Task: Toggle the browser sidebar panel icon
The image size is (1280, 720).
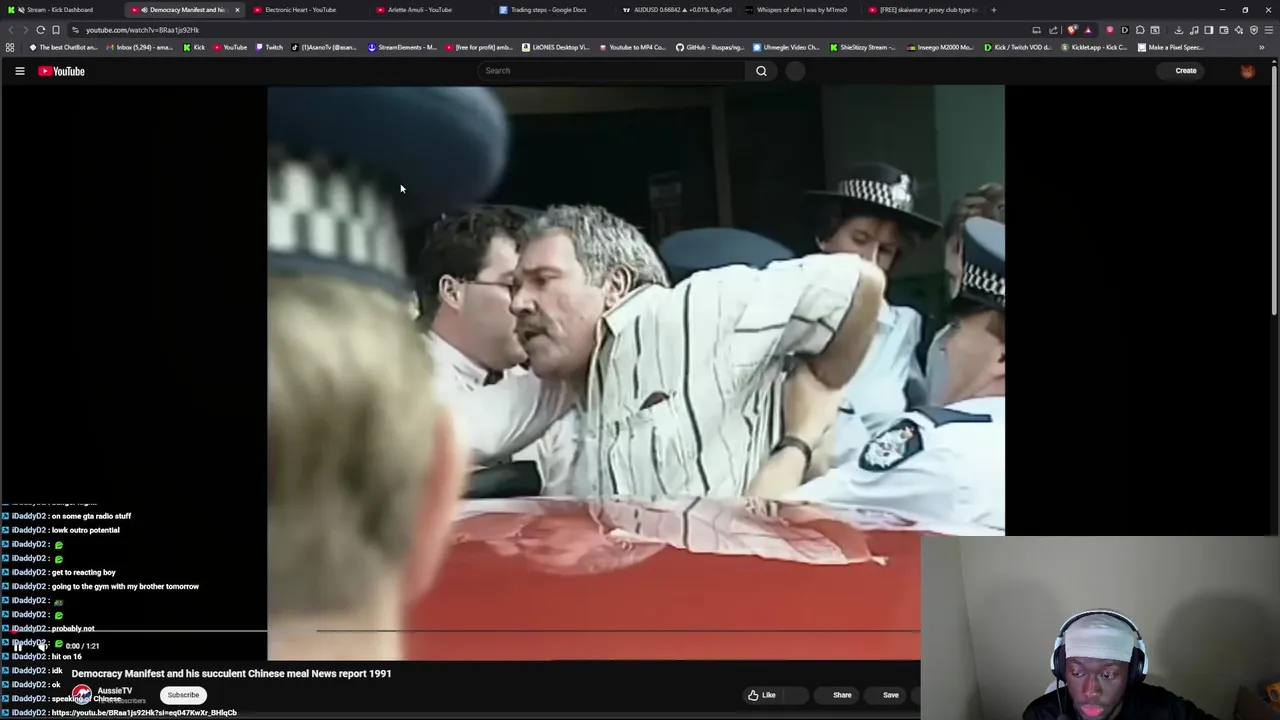Action: point(1209,30)
